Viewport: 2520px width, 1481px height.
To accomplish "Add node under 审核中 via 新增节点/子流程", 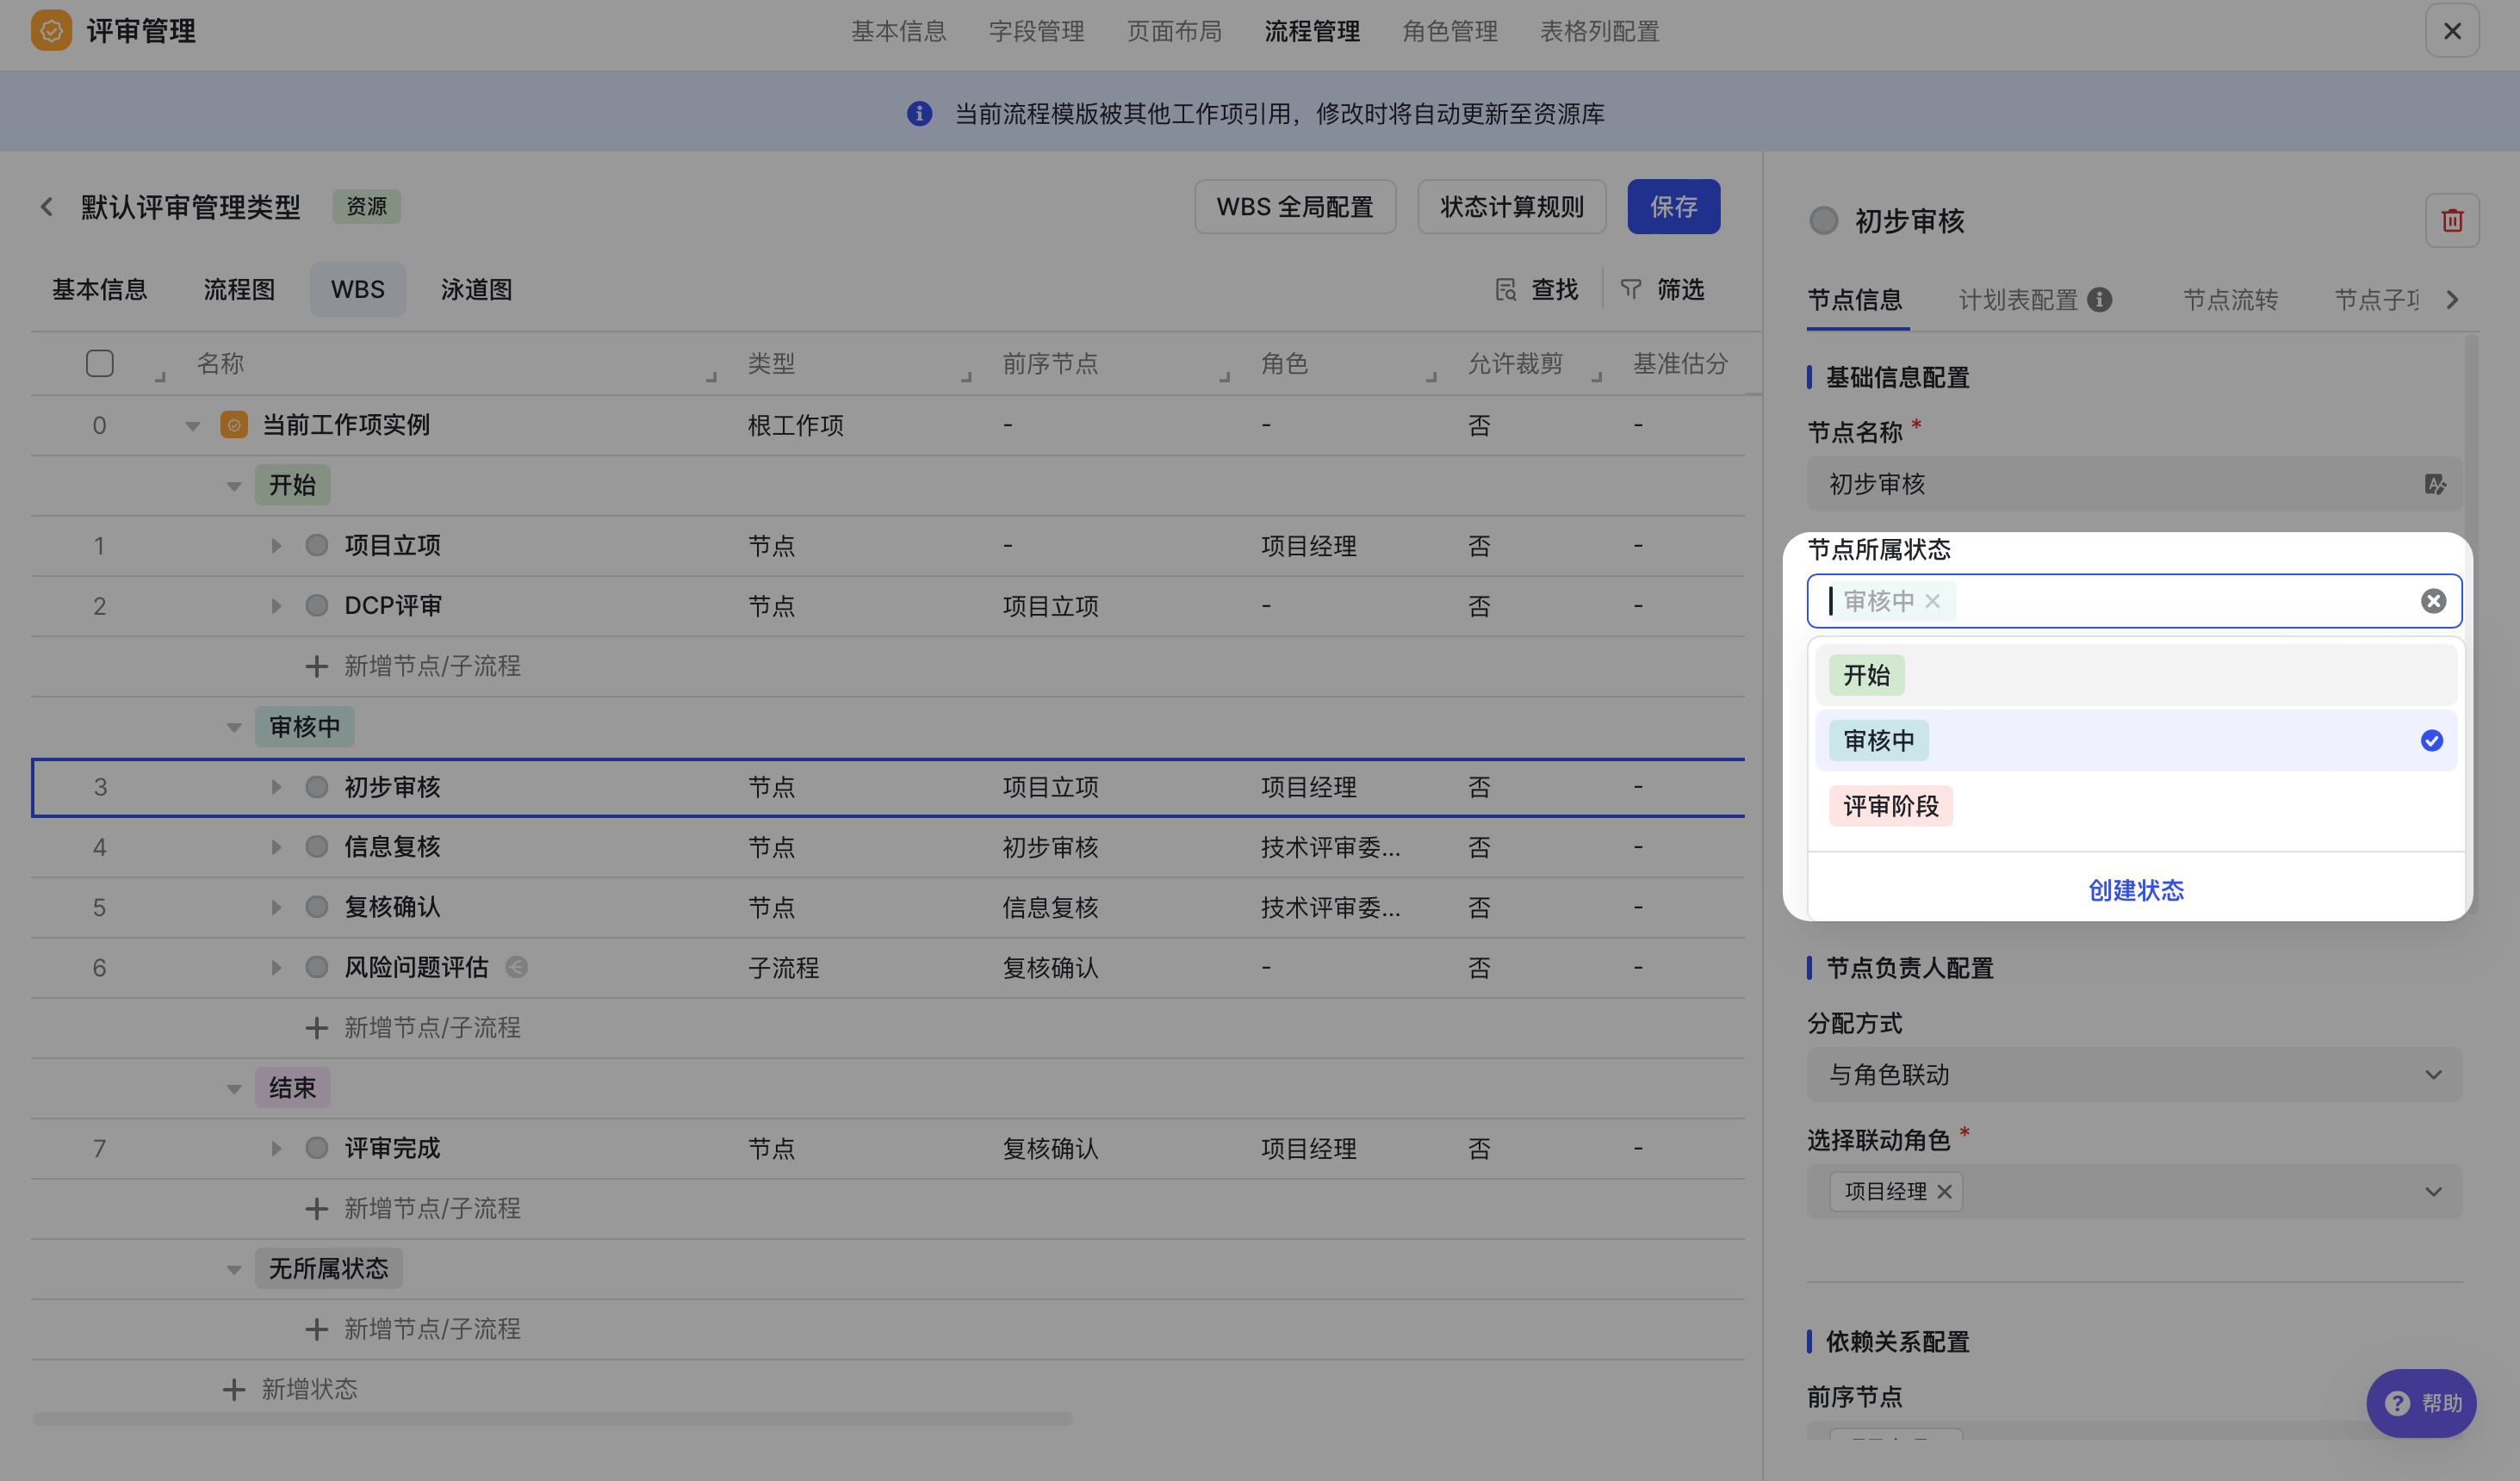I will 412,1028.
